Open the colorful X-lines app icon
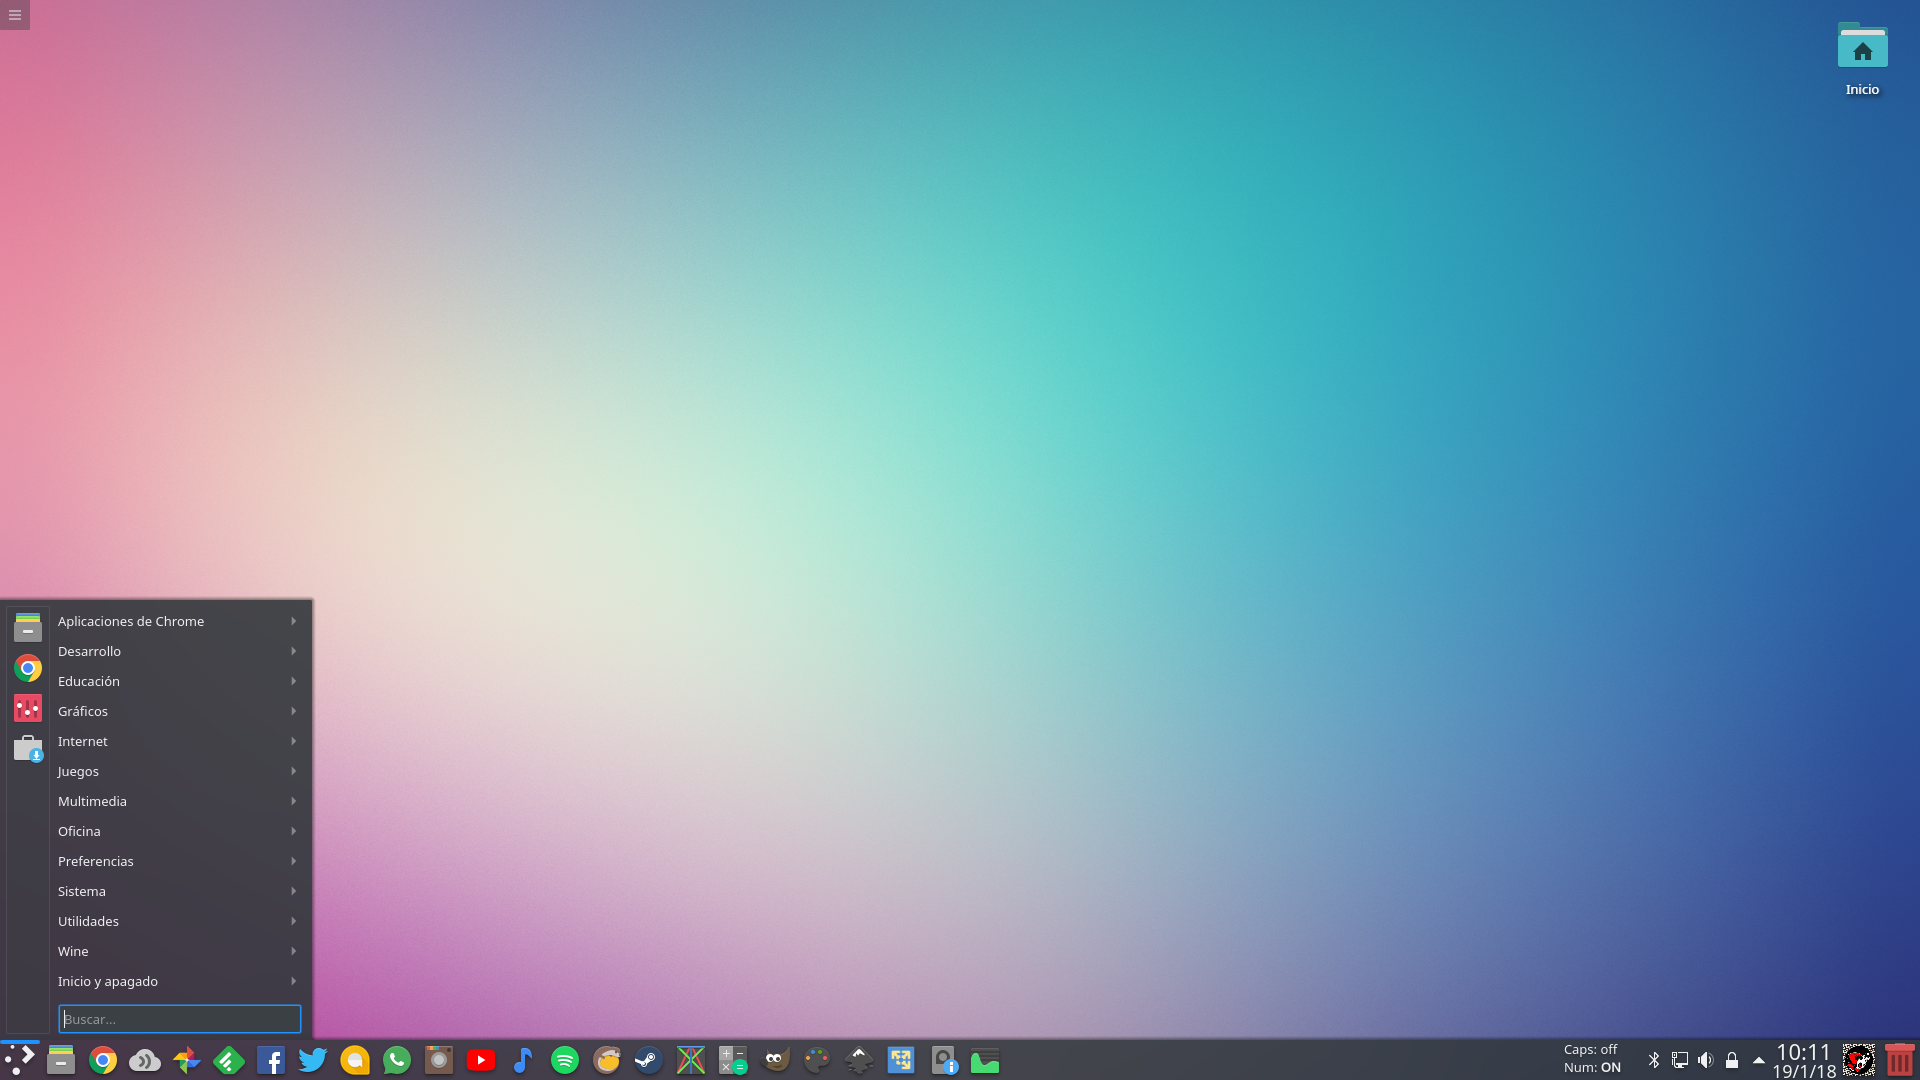 (x=691, y=1060)
